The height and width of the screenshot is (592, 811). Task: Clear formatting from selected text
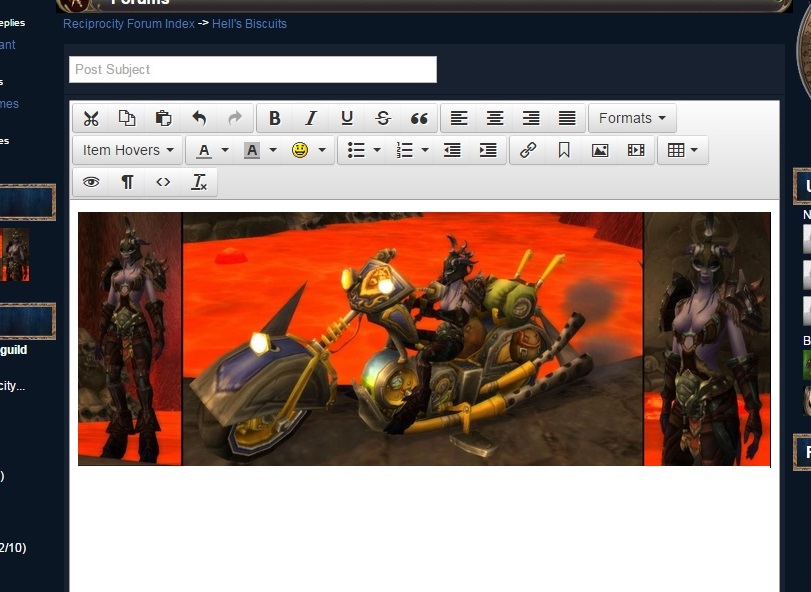coord(199,182)
